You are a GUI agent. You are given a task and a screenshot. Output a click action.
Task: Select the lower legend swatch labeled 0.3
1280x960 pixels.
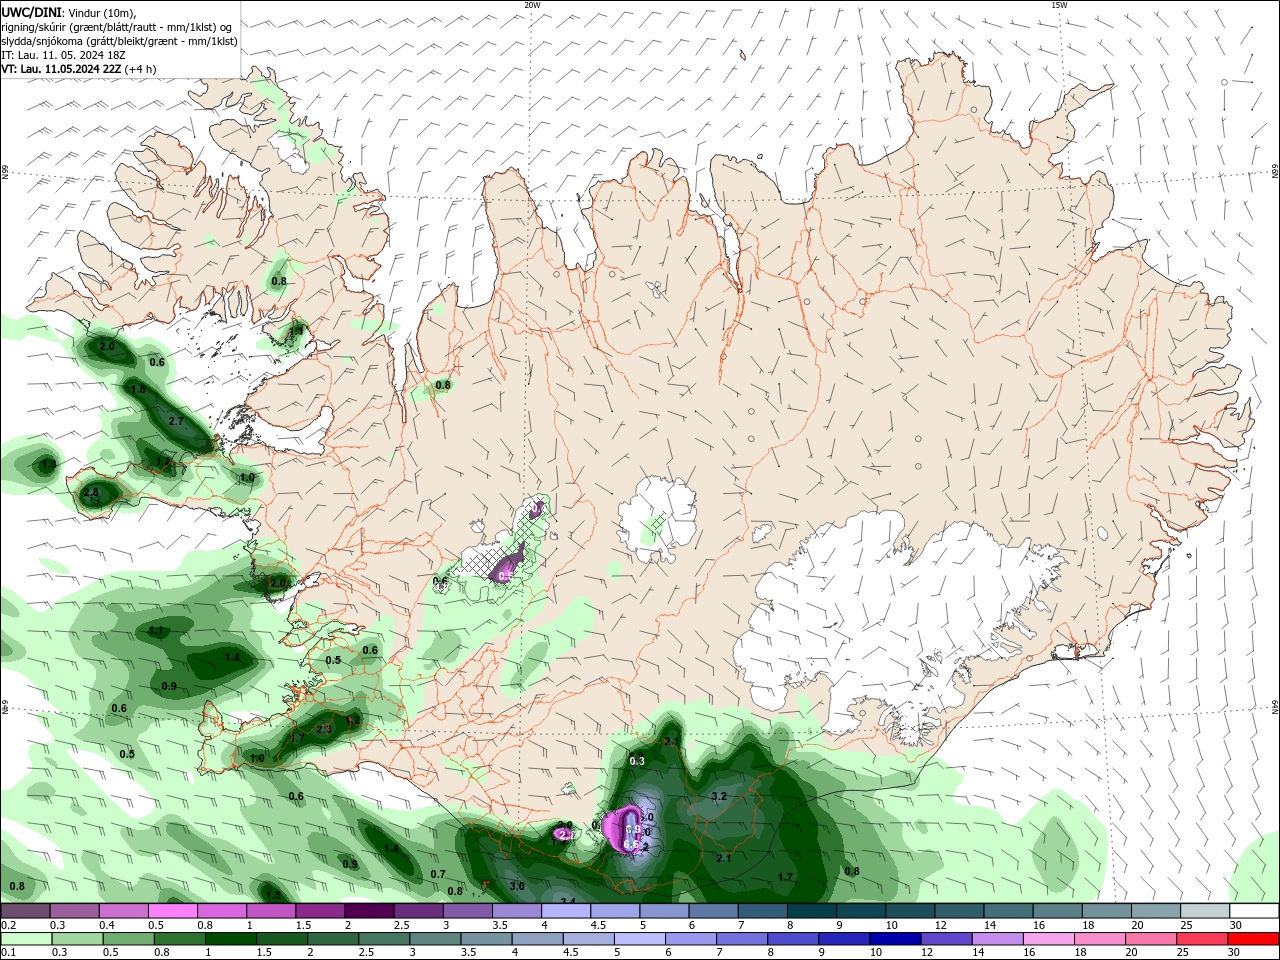(76, 939)
